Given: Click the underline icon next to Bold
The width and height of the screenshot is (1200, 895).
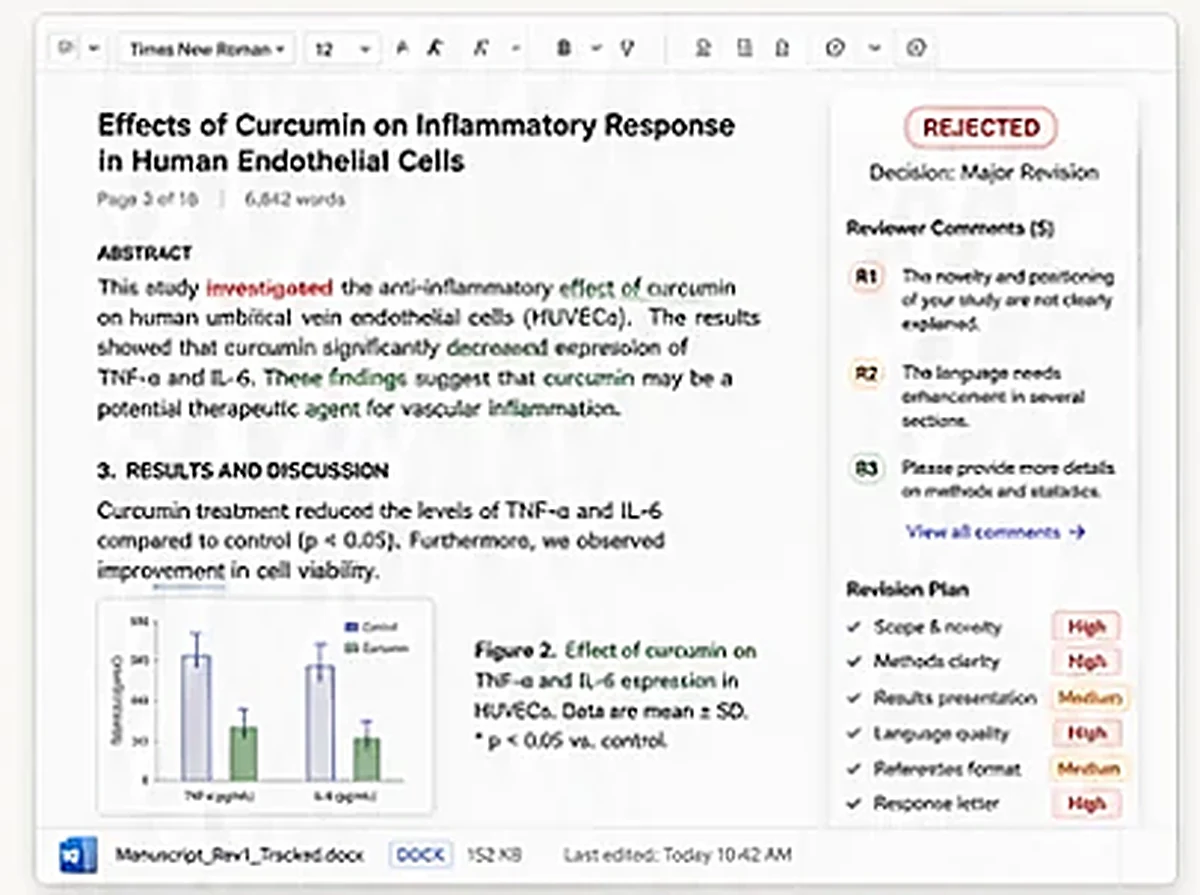Looking at the screenshot, I should [x=627, y=48].
